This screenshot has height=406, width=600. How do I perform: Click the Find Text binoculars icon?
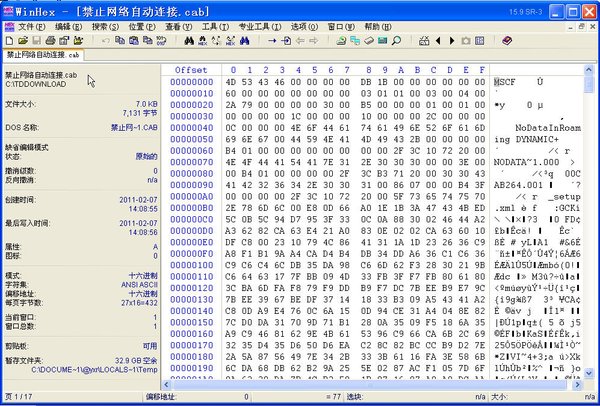coord(189,41)
